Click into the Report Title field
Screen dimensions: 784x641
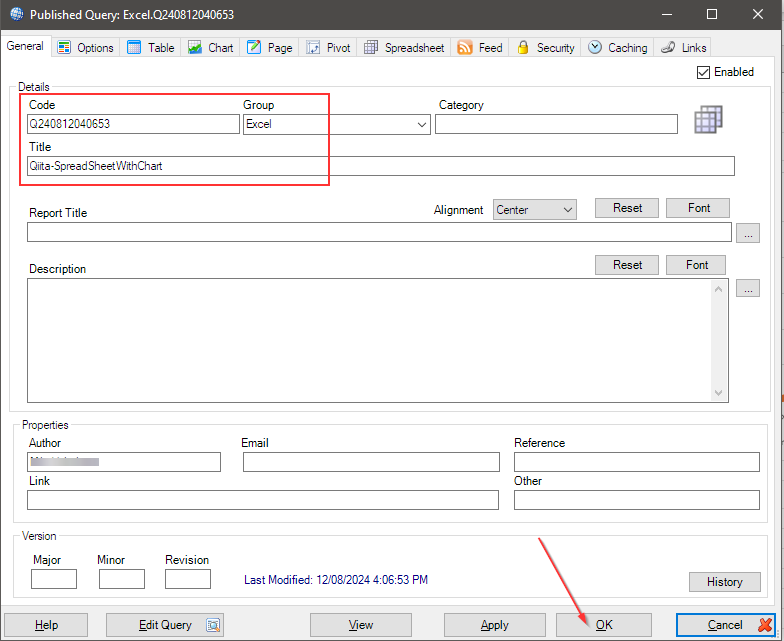380,232
